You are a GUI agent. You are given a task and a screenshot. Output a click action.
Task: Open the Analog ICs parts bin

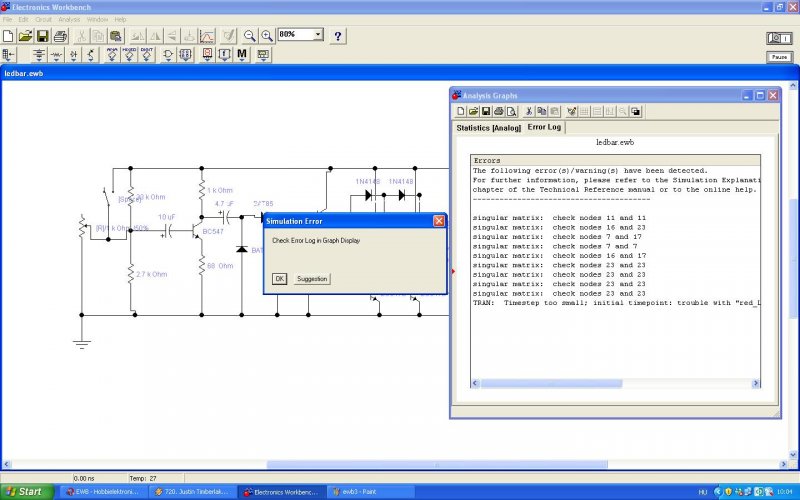pos(112,55)
